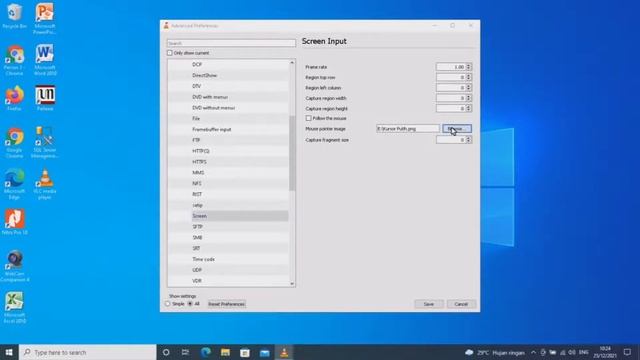
Task: Enable Follow the mouse checkbox
Action: pyautogui.click(x=309, y=118)
